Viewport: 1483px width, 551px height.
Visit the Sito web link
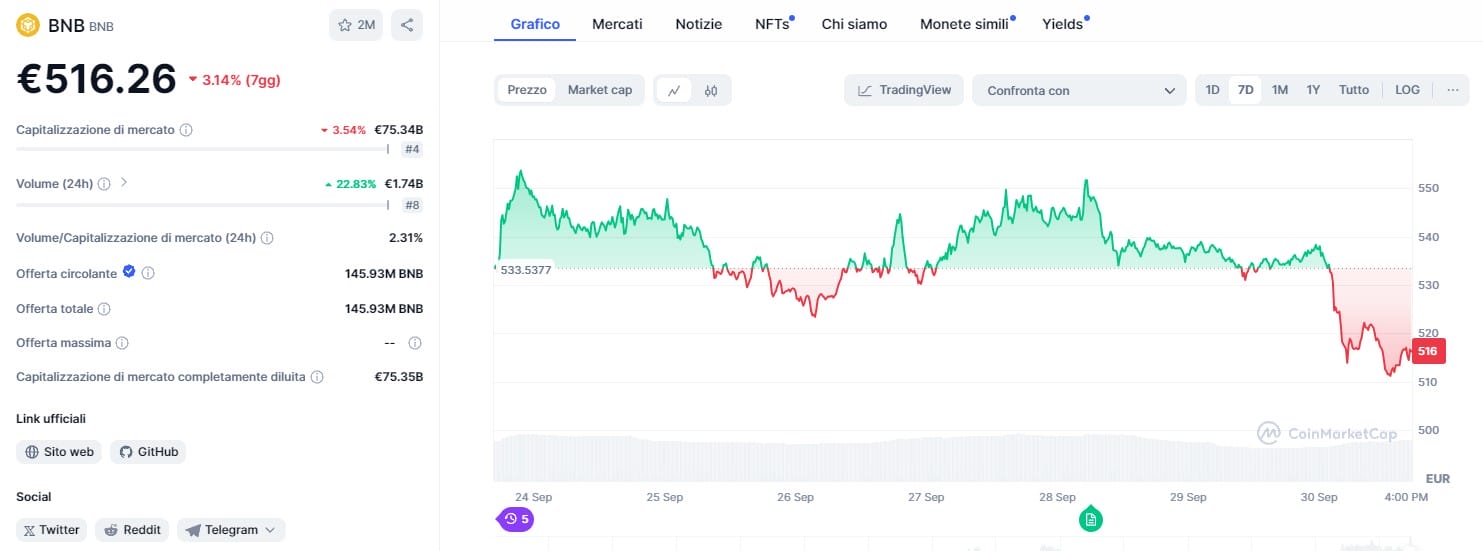click(x=60, y=452)
